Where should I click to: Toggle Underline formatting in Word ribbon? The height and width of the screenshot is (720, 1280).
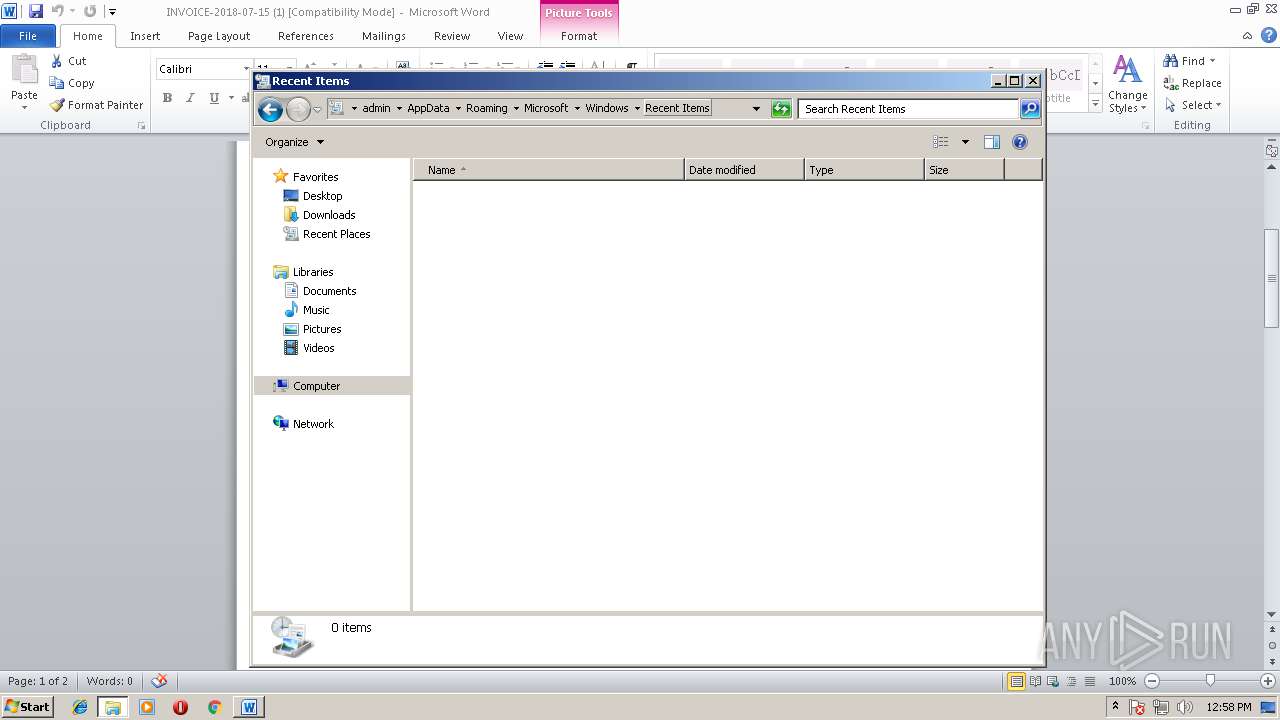tap(214, 98)
